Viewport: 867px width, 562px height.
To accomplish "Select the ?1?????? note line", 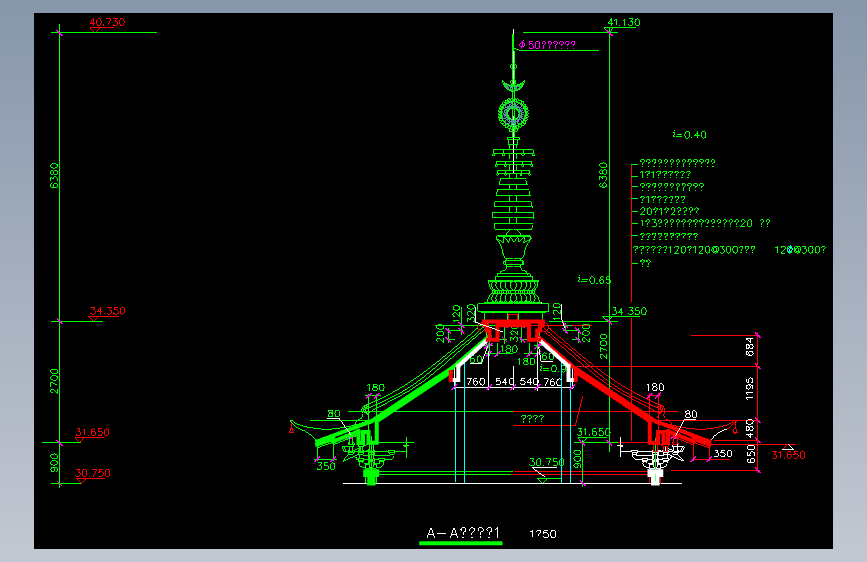I will coord(662,199).
